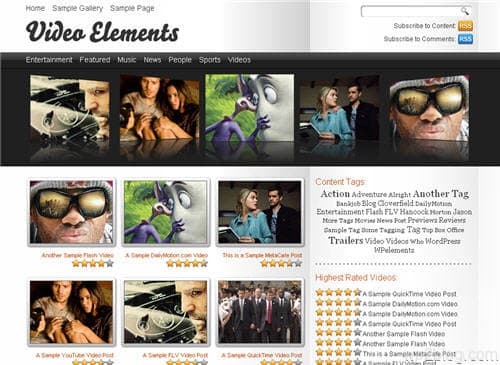Rate stars under the grid's MetaCafe Post title

pyautogui.click(x=281, y=264)
